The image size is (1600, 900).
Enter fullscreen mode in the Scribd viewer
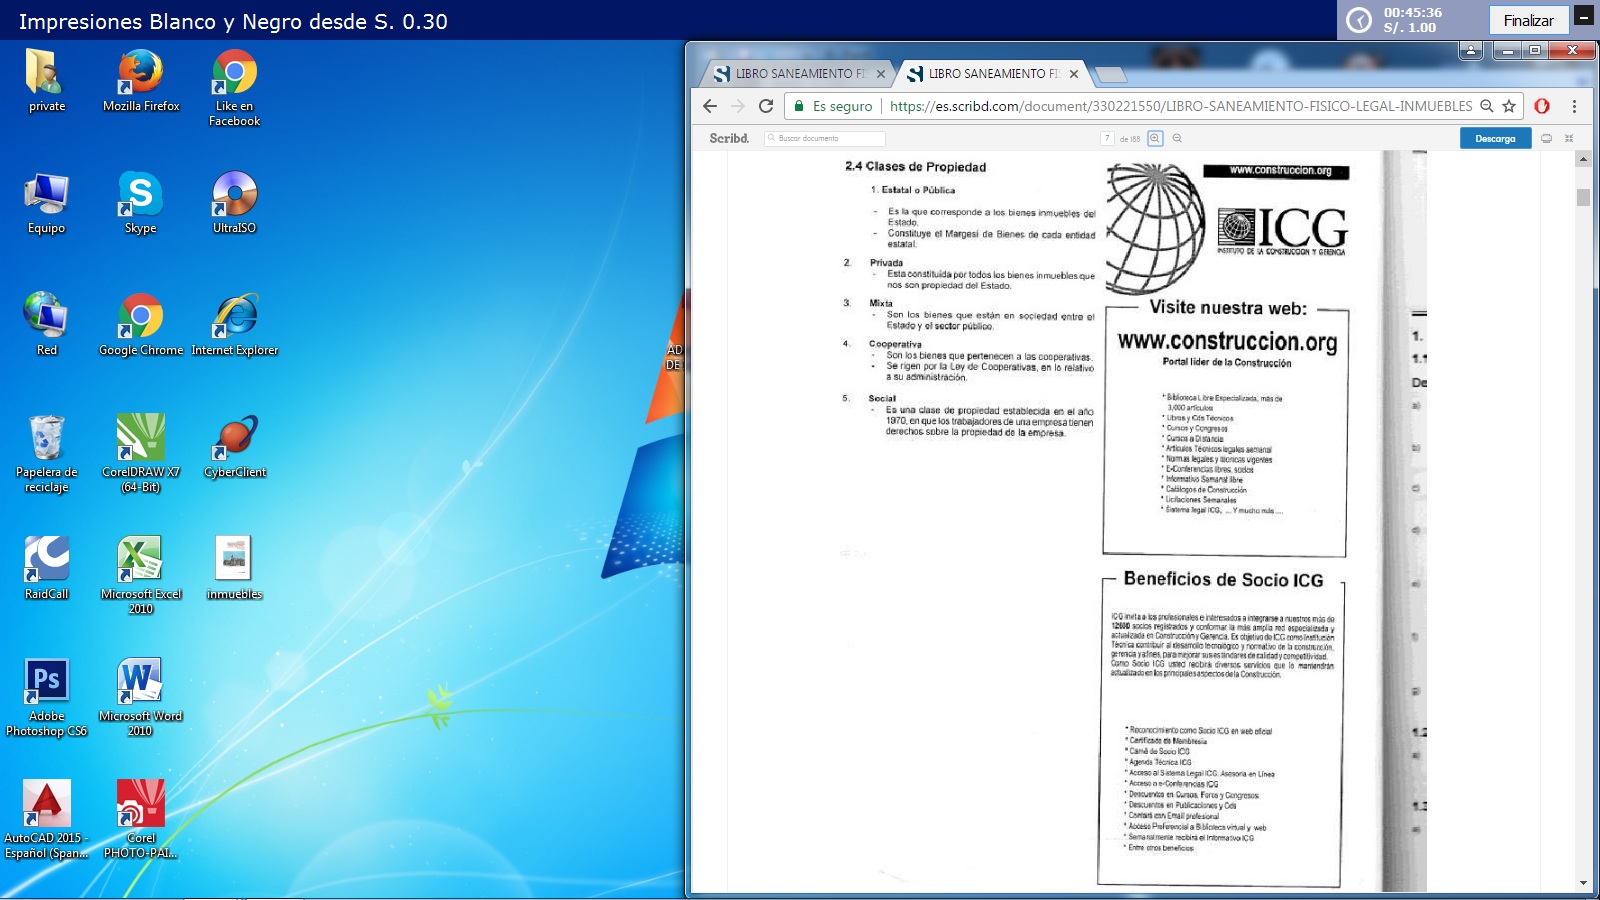pyautogui.click(x=1569, y=139)
